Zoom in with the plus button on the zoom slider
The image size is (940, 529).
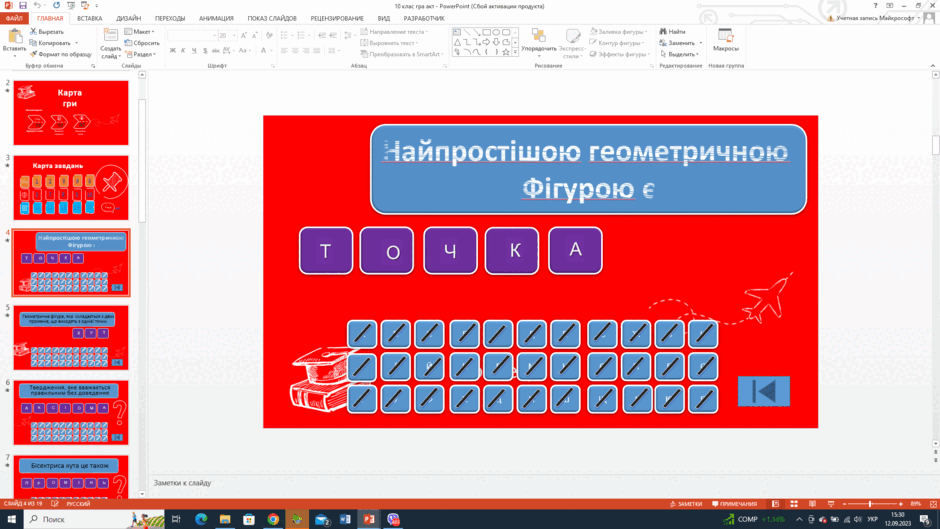pos(901,504)
